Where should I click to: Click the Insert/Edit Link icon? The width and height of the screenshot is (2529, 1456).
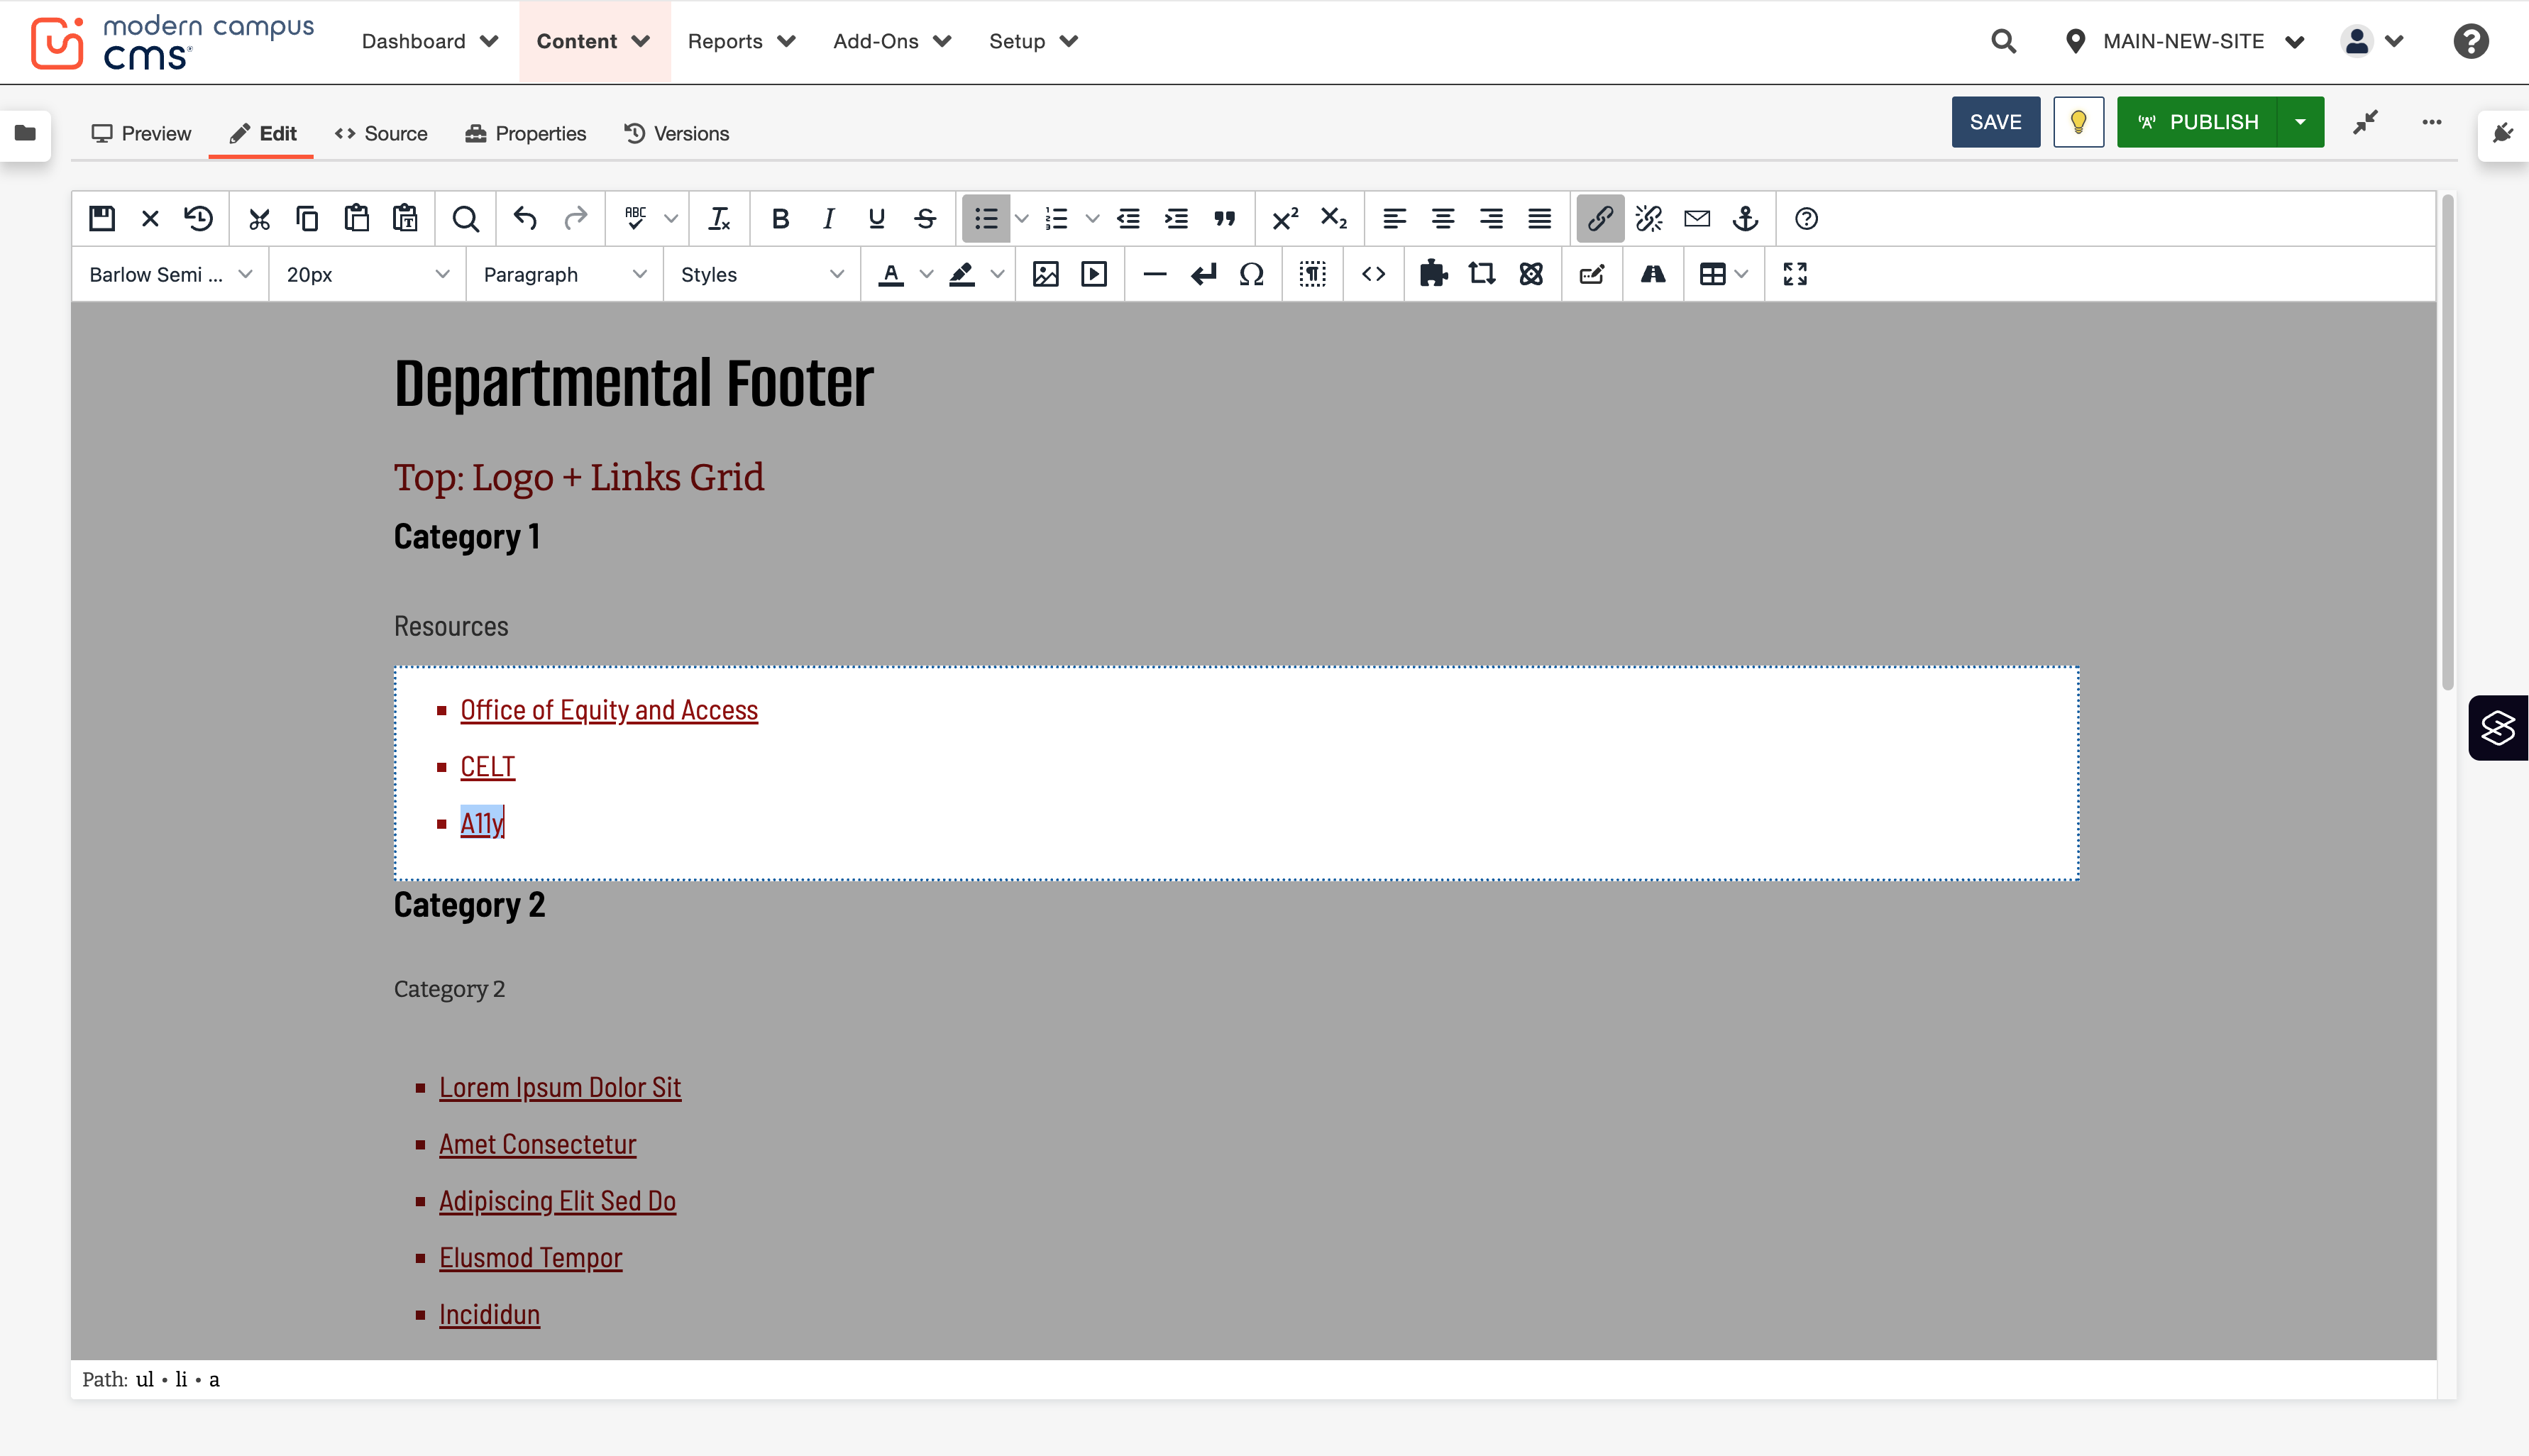pos(1599,218)
